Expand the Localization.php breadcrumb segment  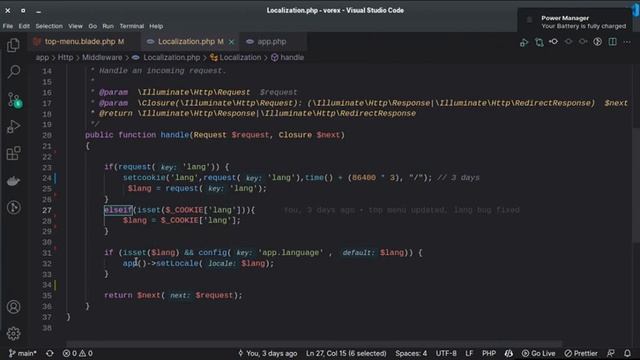pos(166,58)
